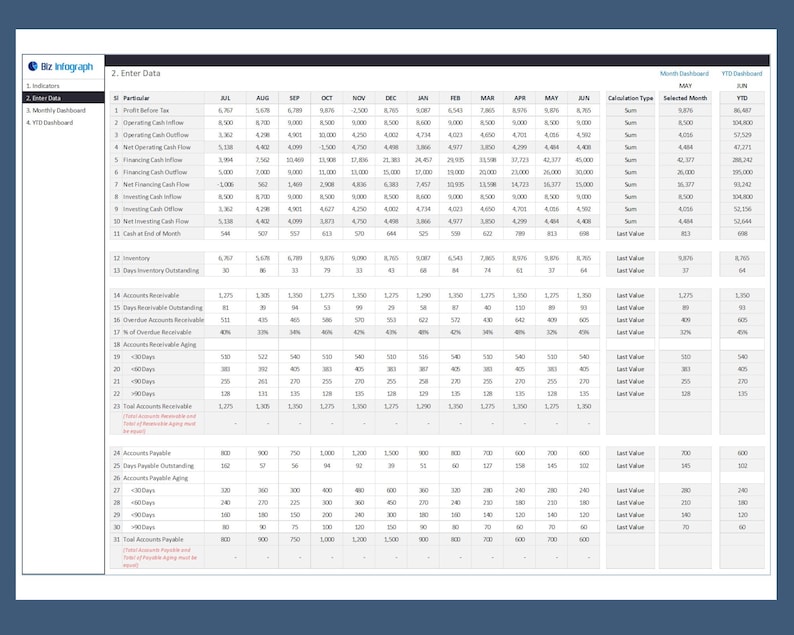794x635 pixels.
Task: Select the Accounts Payable row label
Action: coord(147,453)
